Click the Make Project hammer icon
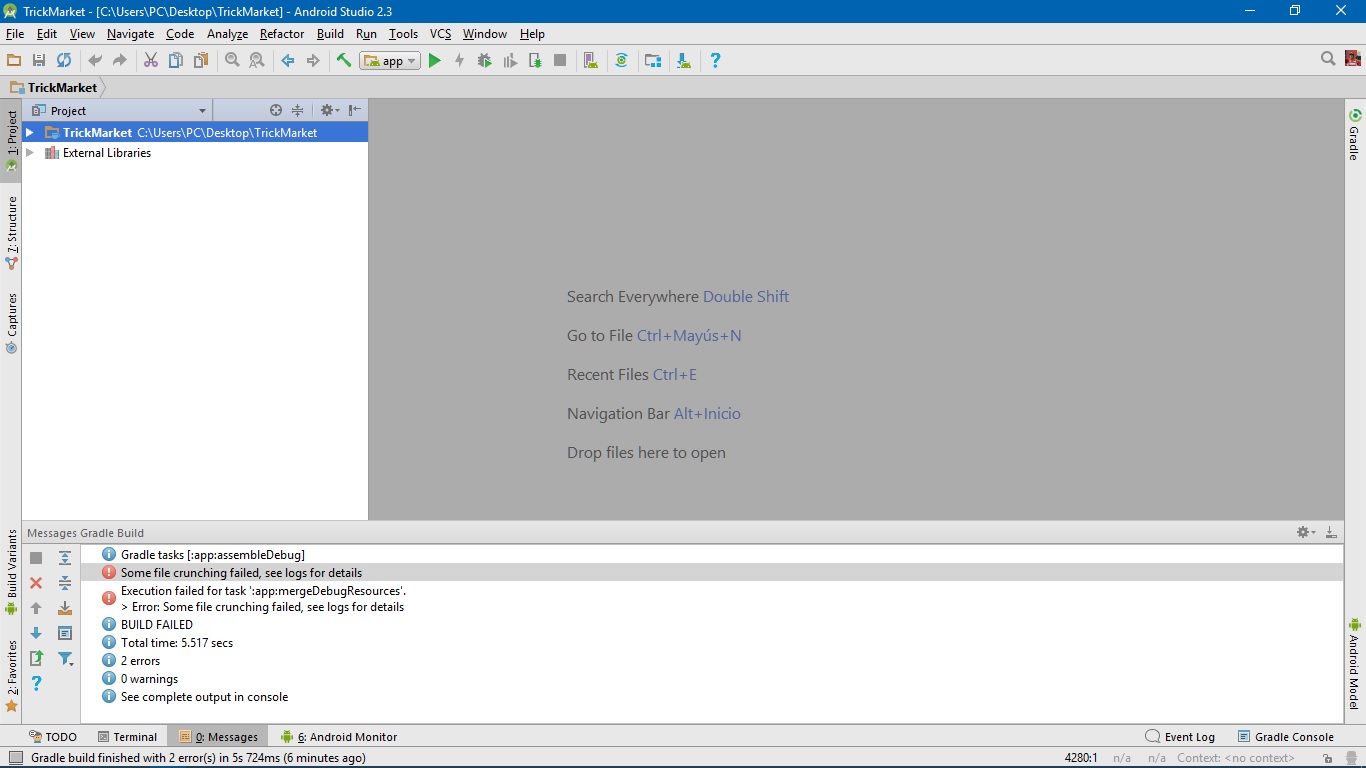This screenshot has height=768, width=1366. click(344, 61)
